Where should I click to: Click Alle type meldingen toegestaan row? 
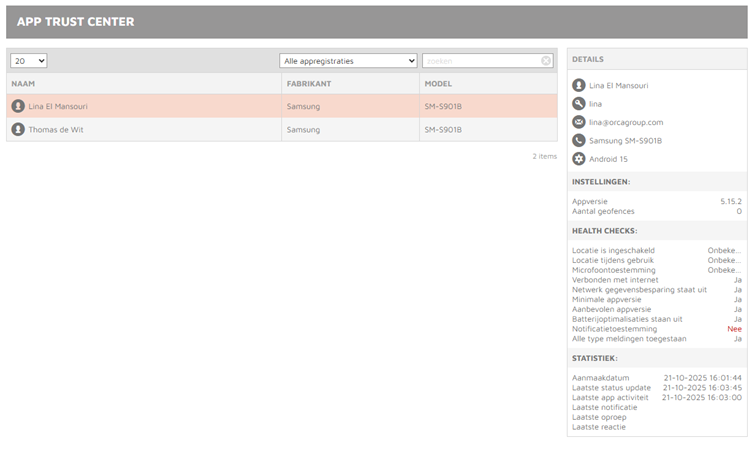point(657,339)
